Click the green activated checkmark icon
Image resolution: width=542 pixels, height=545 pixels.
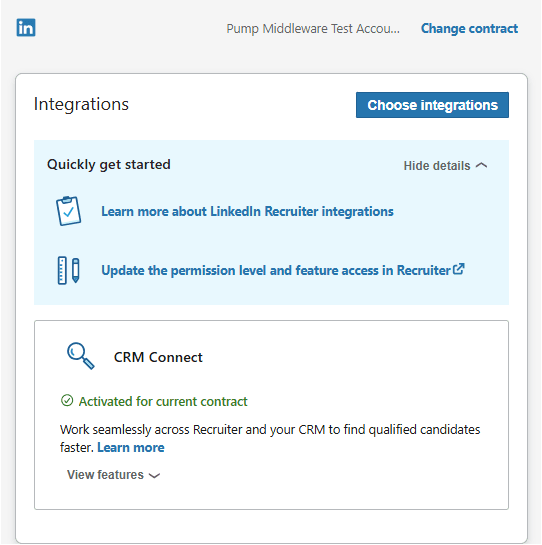tap(67, 401)
